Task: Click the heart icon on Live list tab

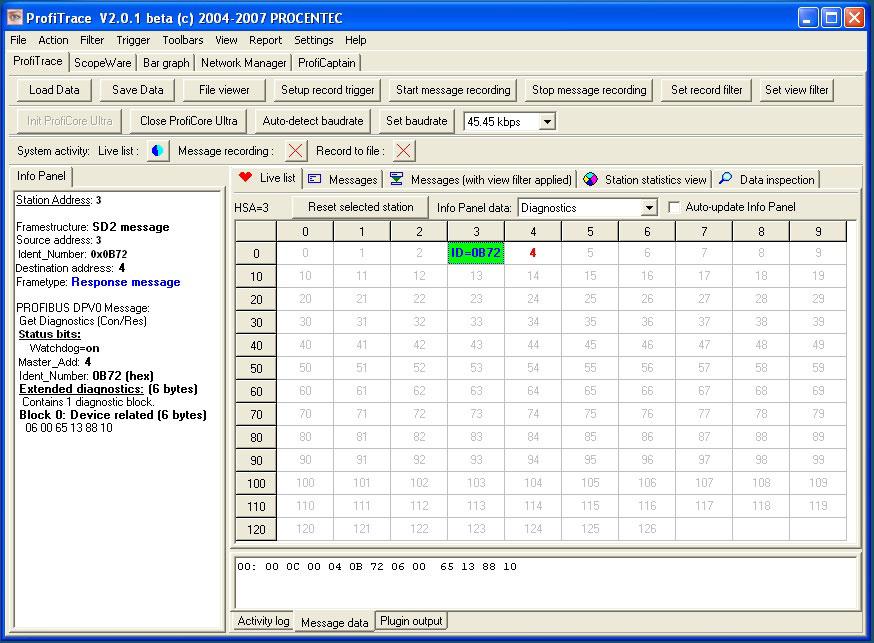Action: tap(245, 178)
